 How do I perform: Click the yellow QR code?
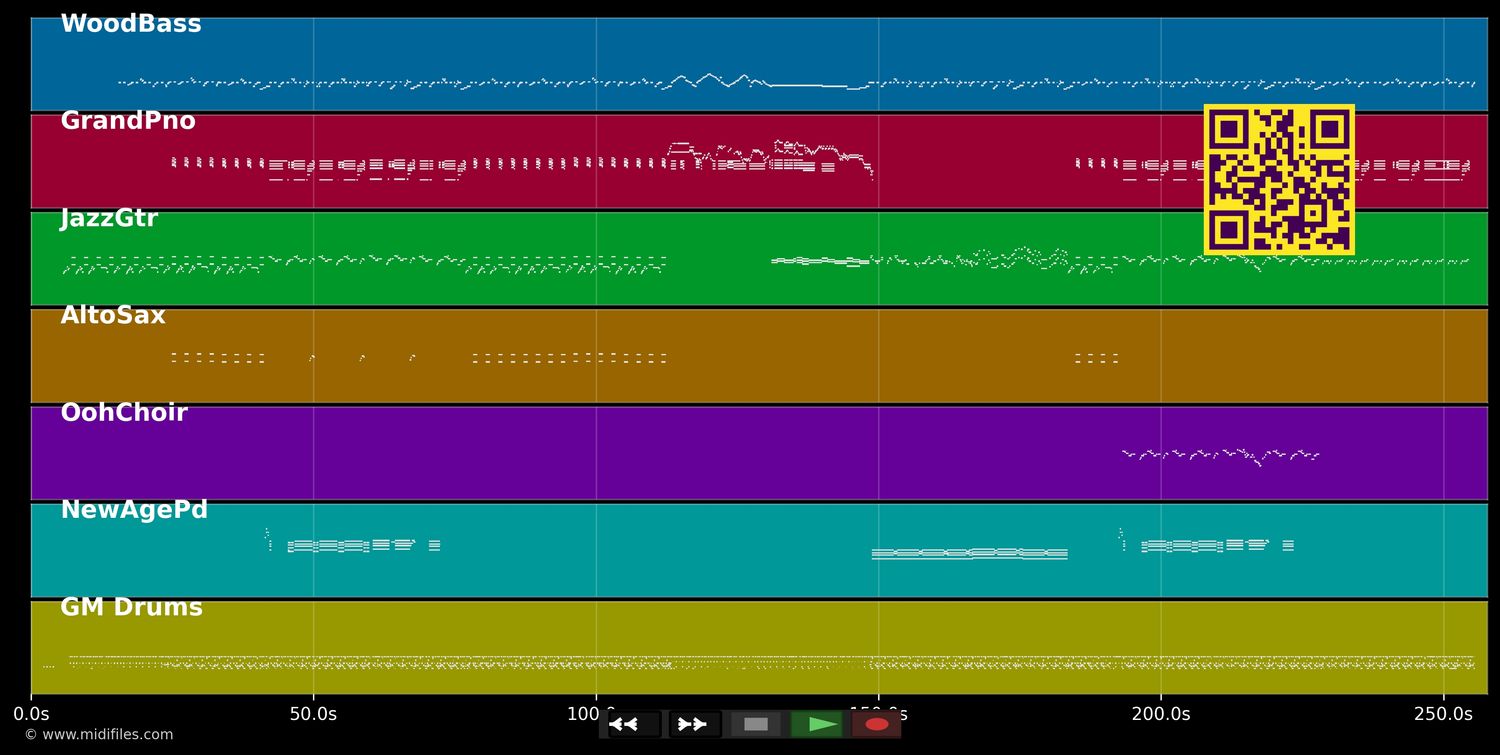click(x=1279, y=180)
